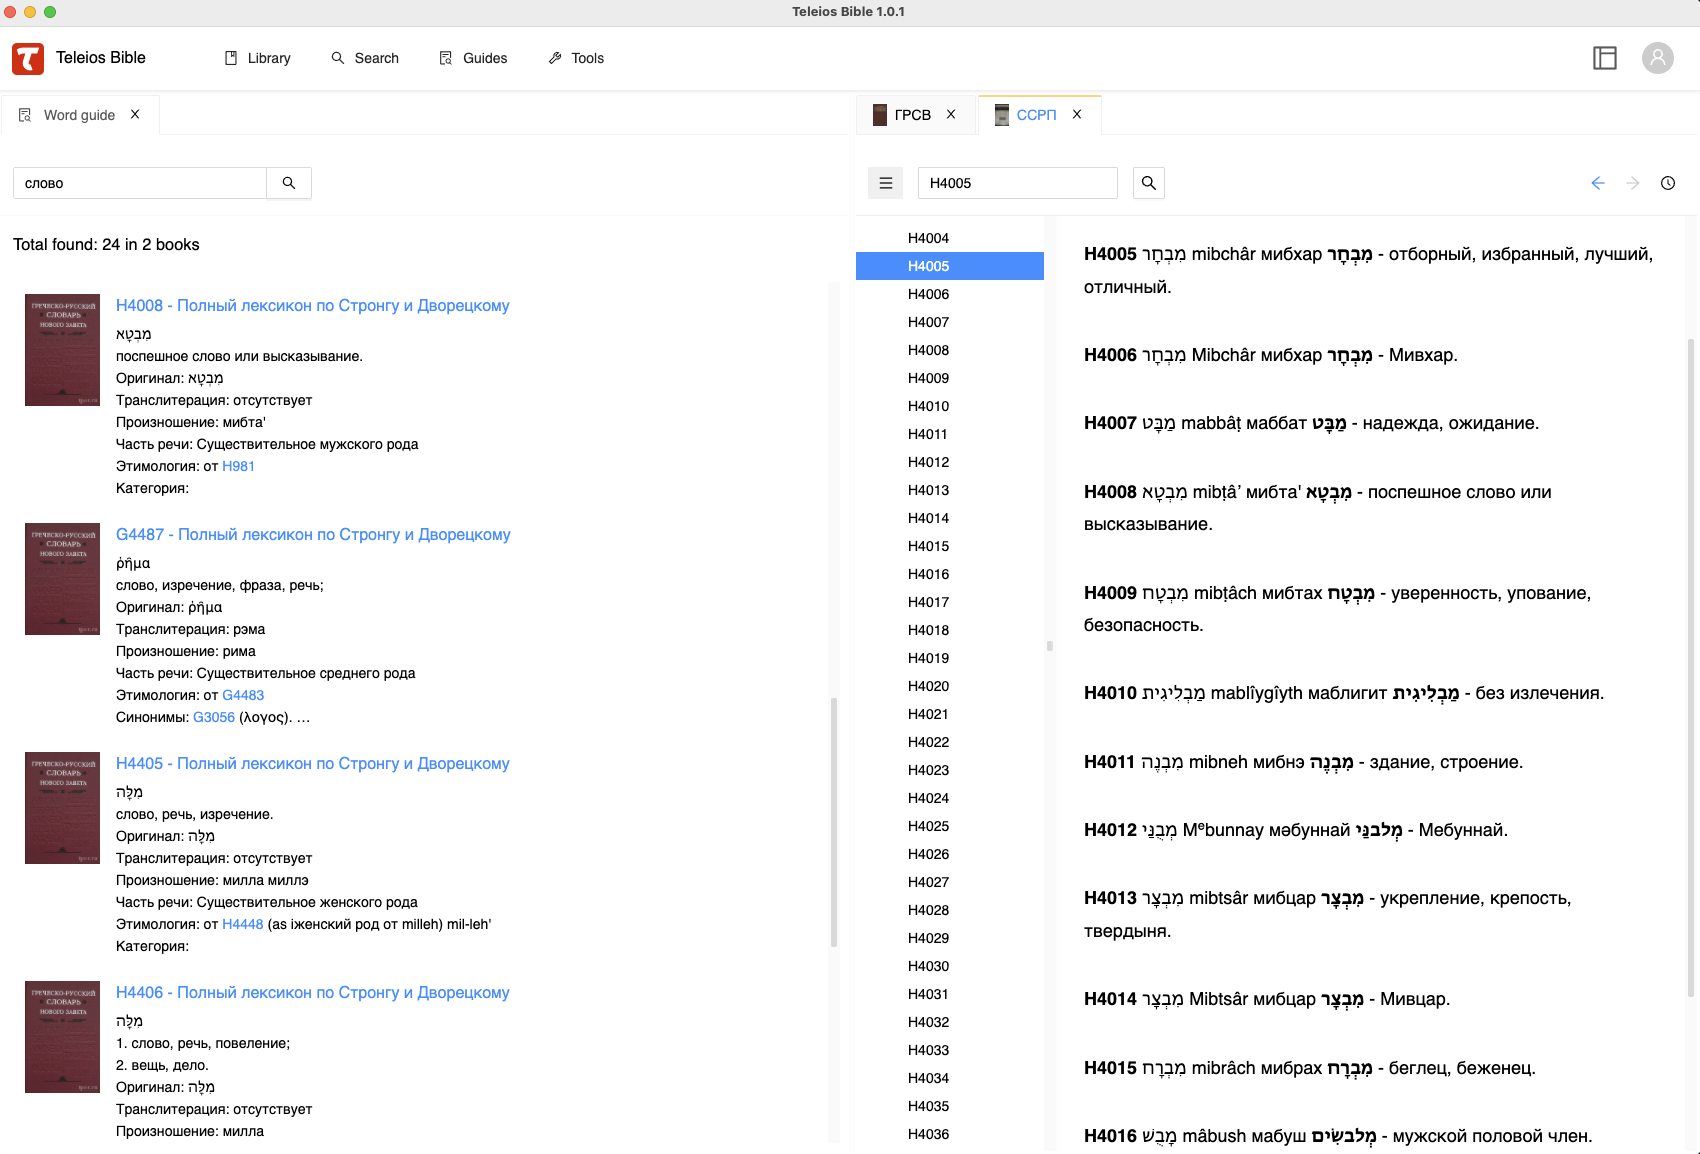The image size is (1700, 1154).
Task: Run search with the H4005 magnifier button
Action: [1148, 183]
